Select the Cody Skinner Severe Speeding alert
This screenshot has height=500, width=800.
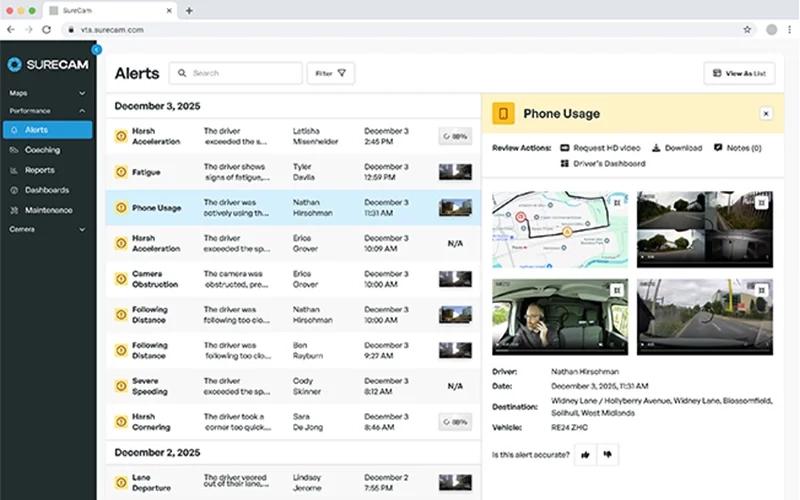[293, 386]
